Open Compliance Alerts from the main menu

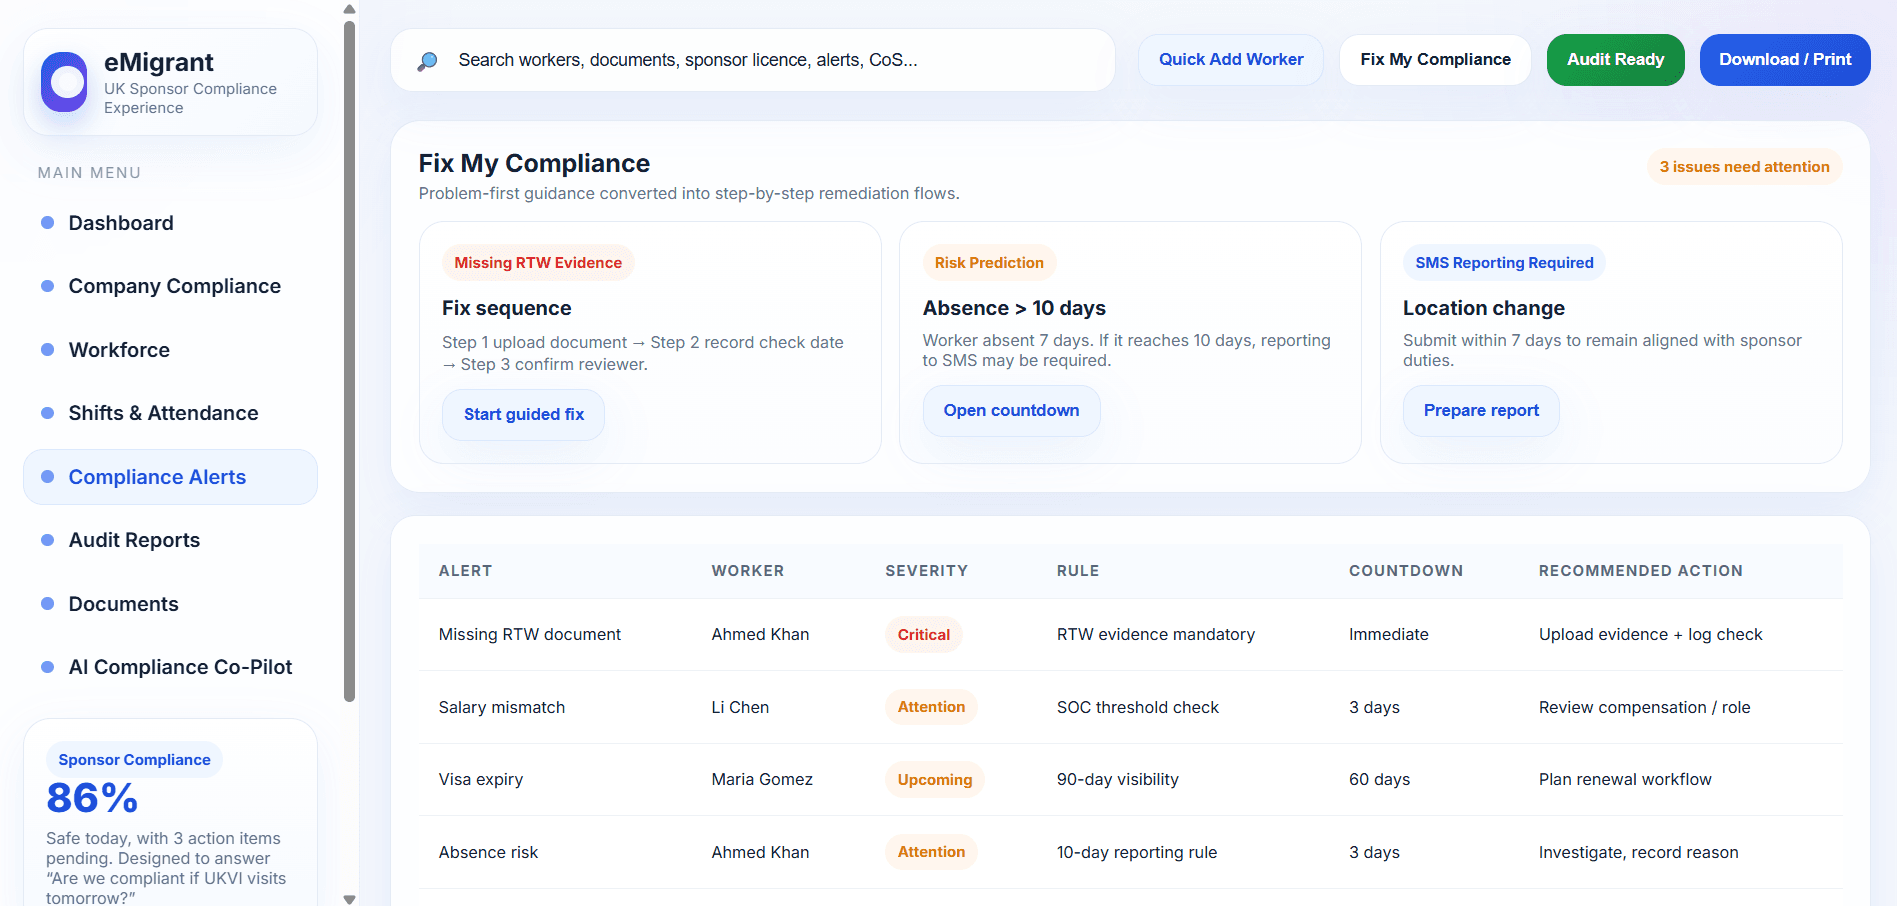(x=157, y=477)
